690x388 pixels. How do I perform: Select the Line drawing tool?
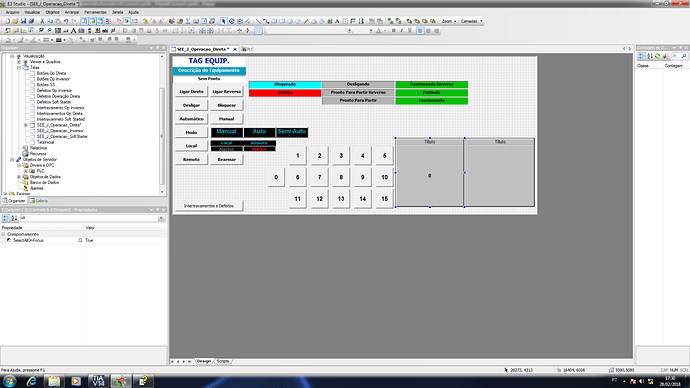(x=258, y=21)
